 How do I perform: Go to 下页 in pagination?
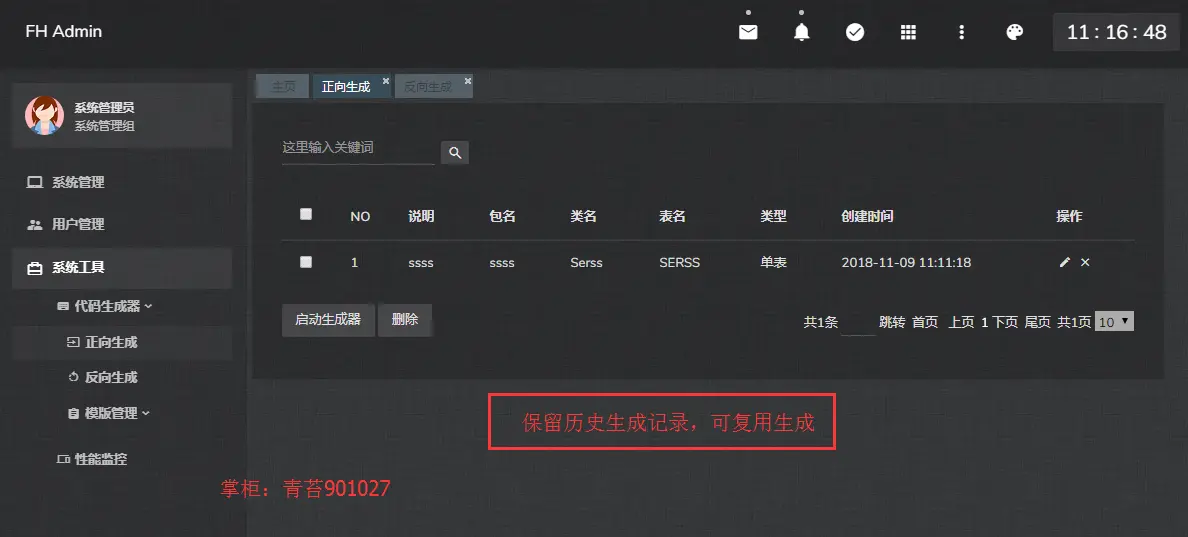[1005, 322]
